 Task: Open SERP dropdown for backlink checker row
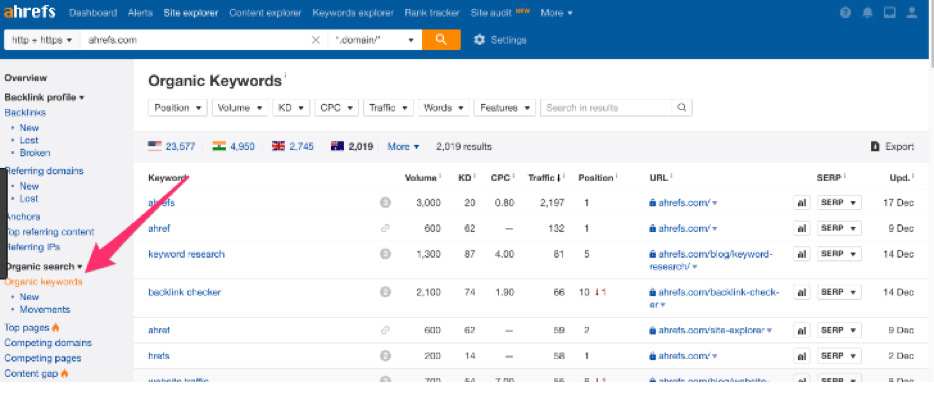pyautogui.click(x=839, y=292)
